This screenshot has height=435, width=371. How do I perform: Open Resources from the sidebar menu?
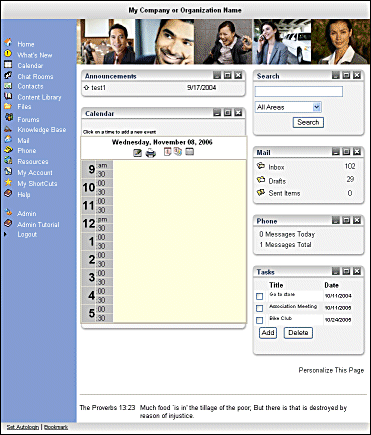33,161
